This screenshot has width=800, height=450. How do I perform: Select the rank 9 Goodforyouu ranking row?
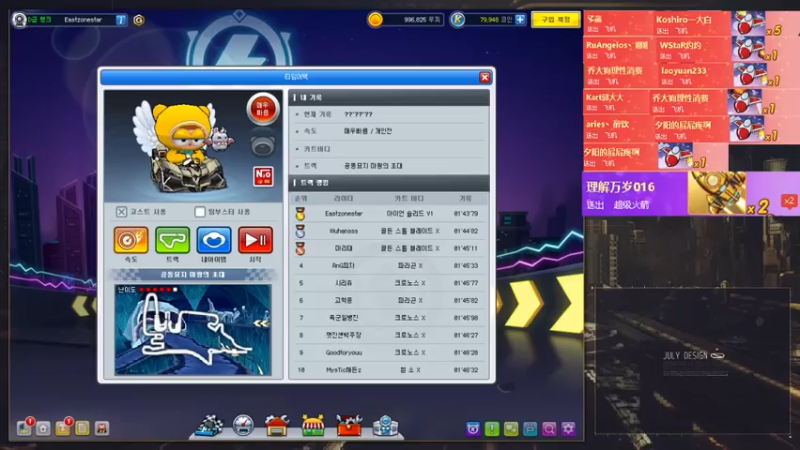point(389,353)
